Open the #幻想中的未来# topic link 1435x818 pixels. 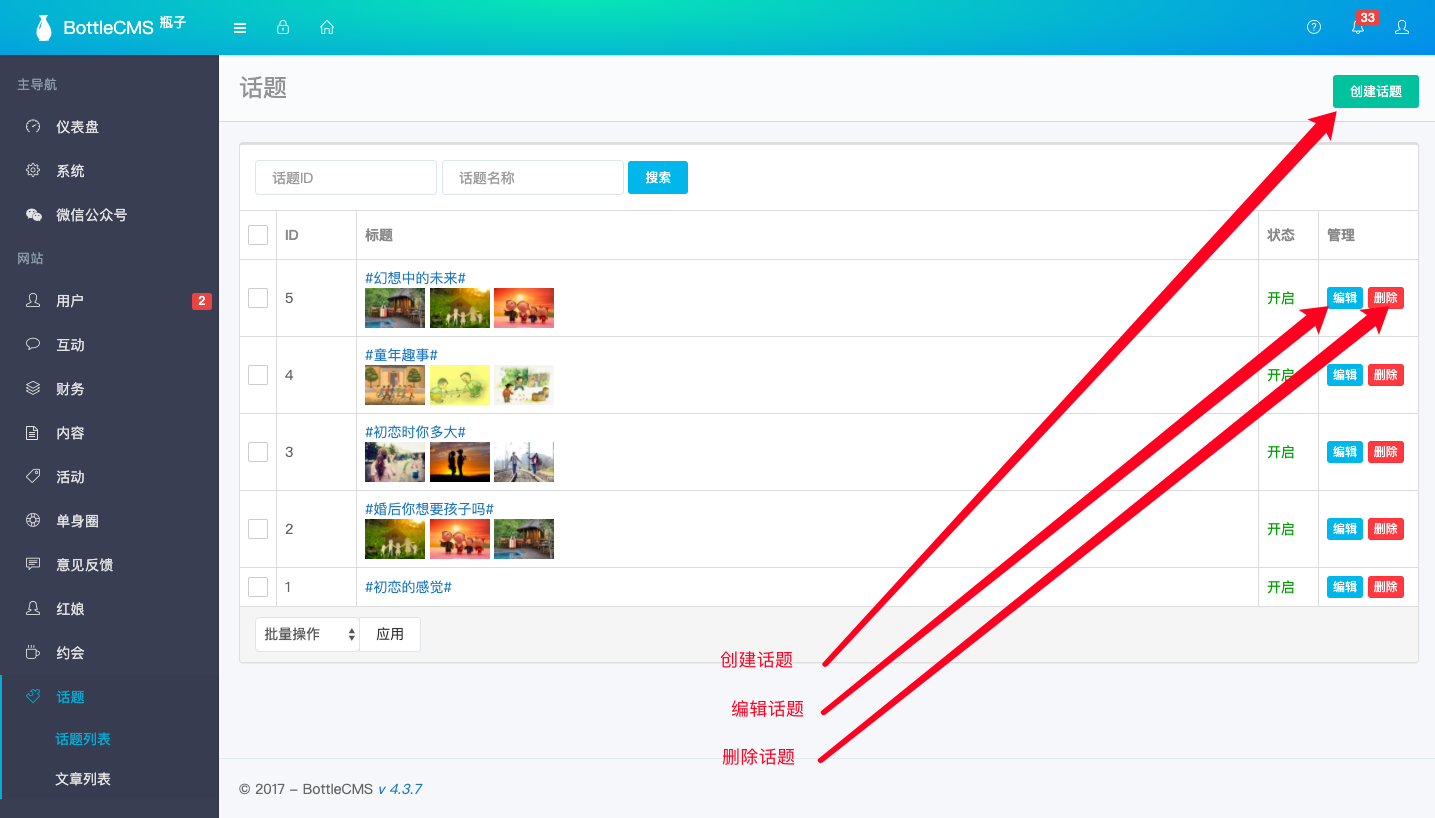point(416,278)
